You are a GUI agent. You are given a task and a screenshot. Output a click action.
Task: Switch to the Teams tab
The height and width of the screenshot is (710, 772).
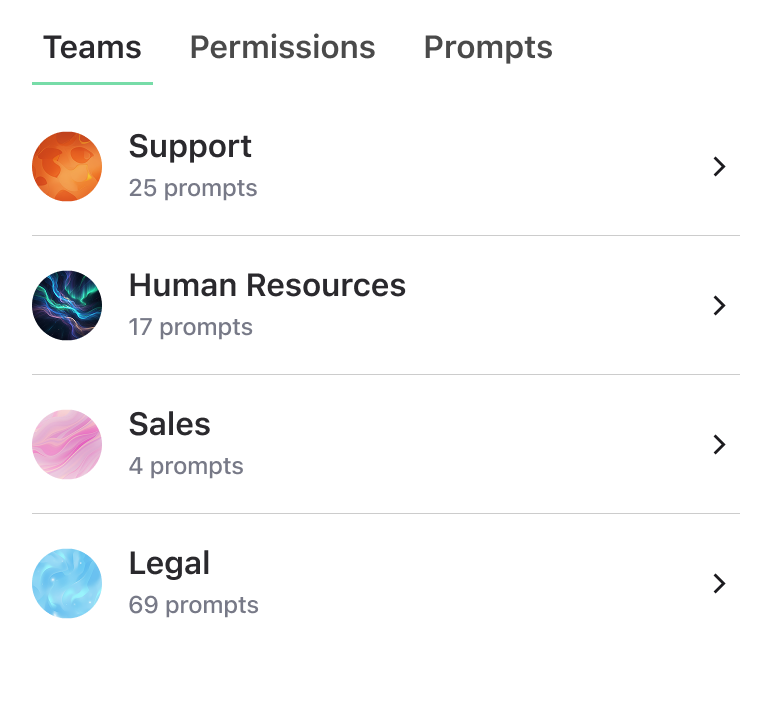pos(92,47)
